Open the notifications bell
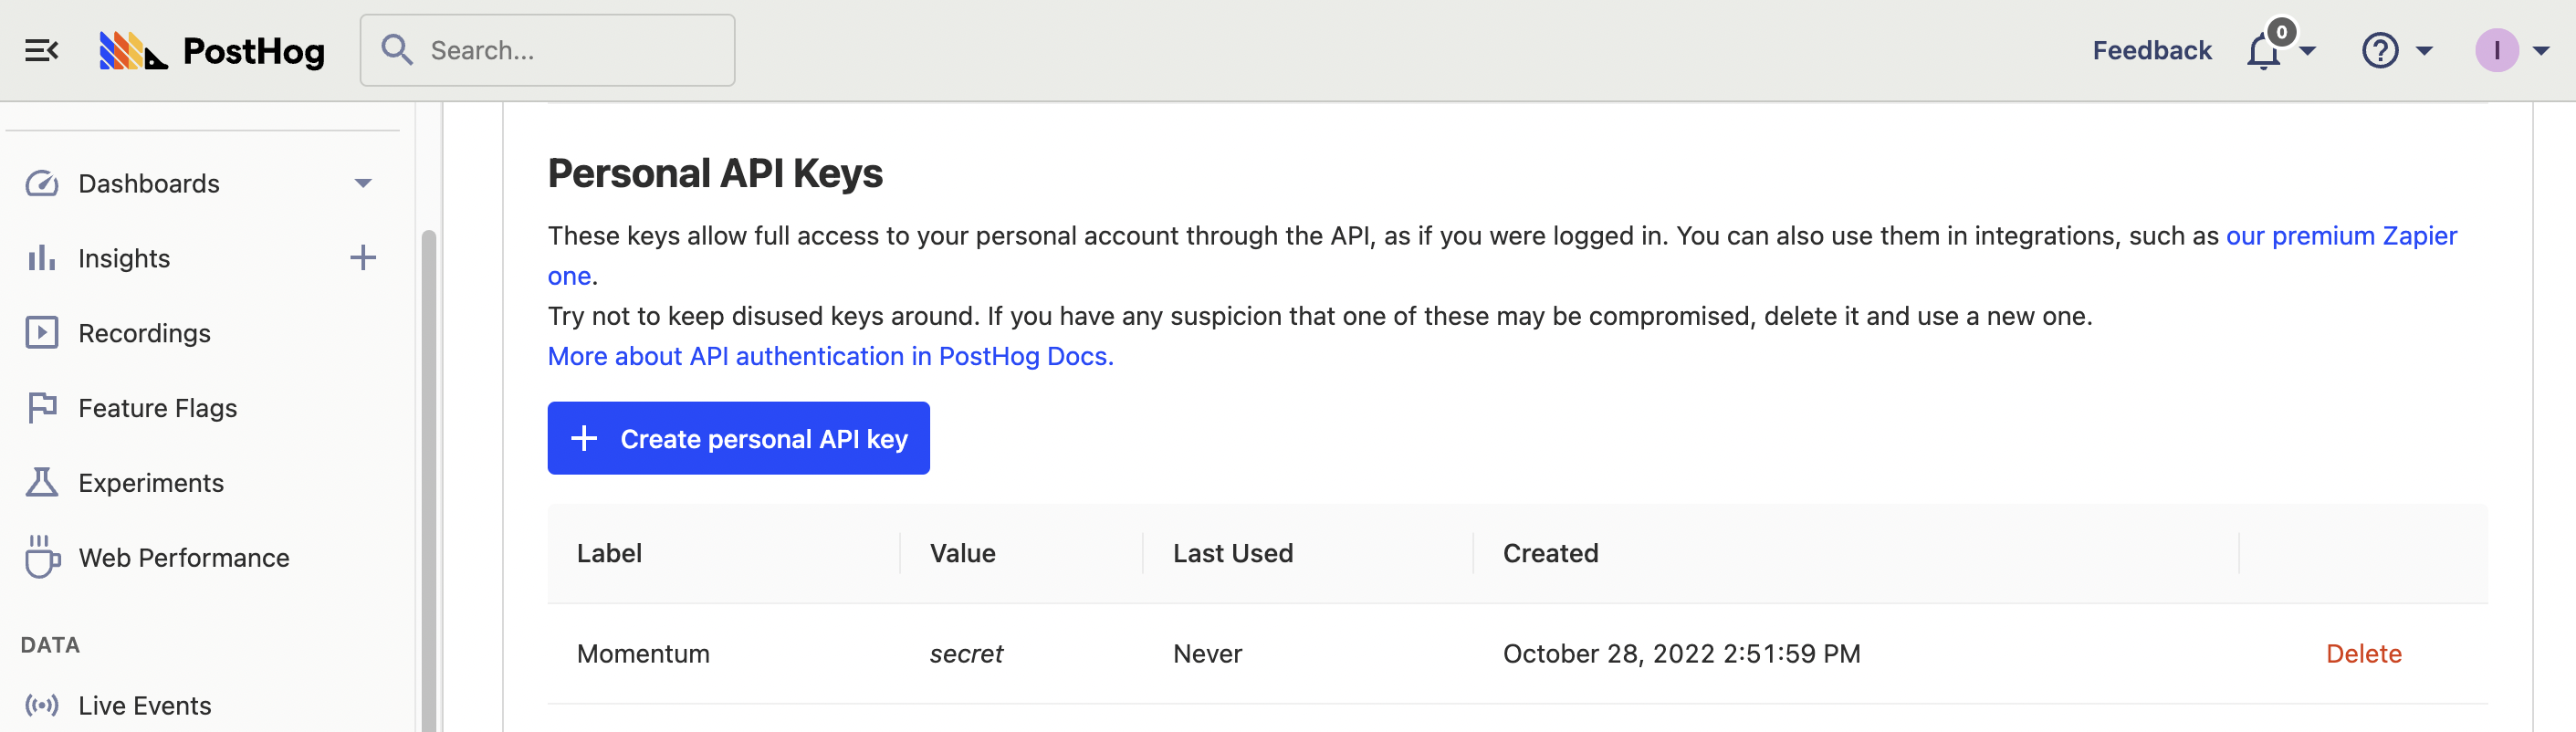Image resolution: width=2576 pixels, height=732 pixels. point(2264,50)
